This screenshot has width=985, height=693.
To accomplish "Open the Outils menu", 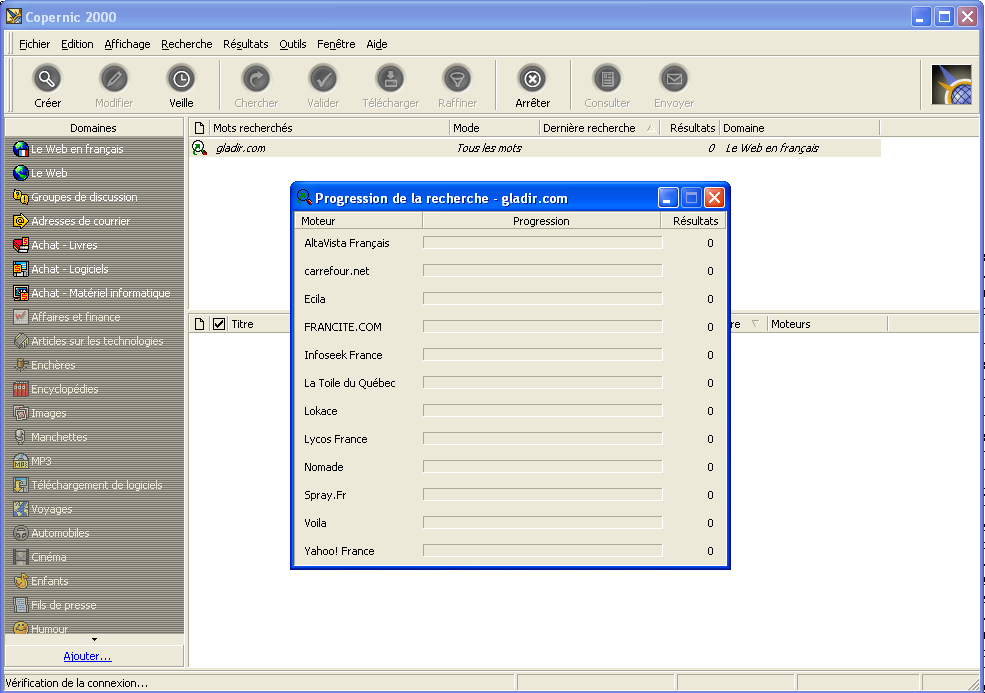I will click(293, 44).
